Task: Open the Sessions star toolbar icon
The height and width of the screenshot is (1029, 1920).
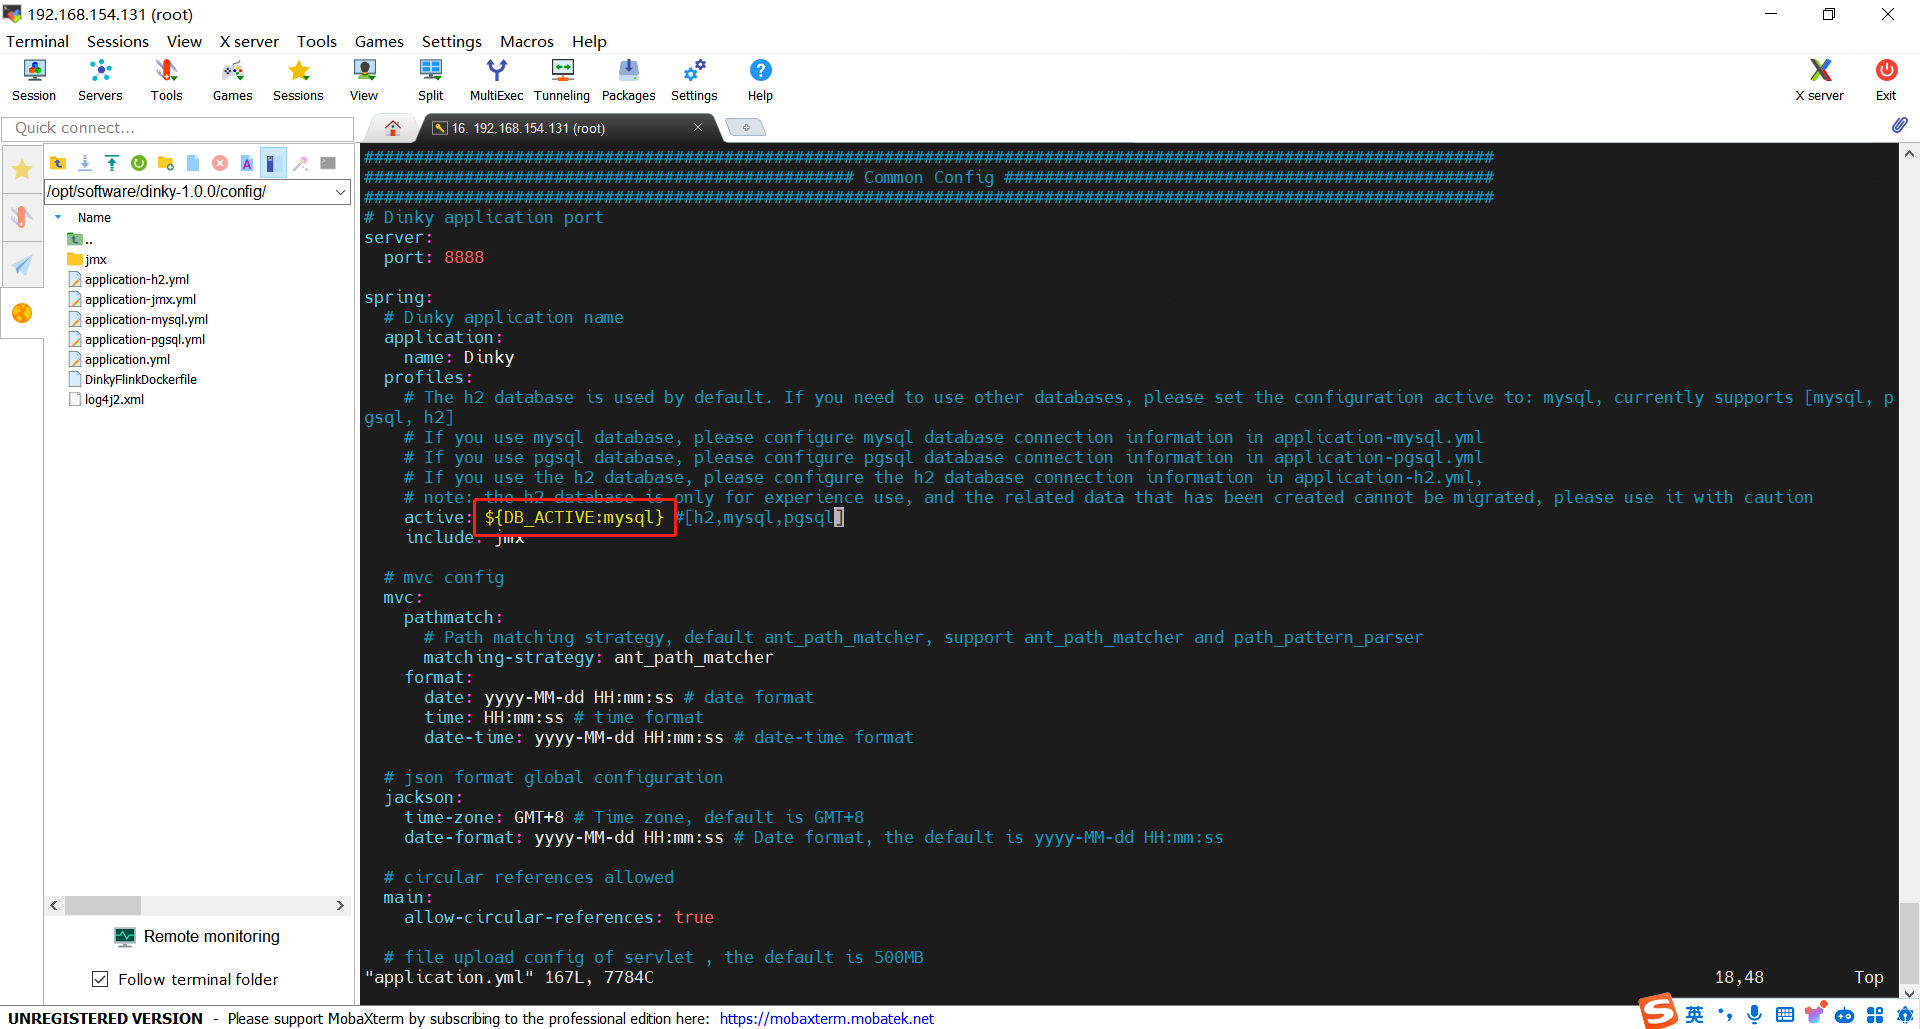Action: pos(298,80)
